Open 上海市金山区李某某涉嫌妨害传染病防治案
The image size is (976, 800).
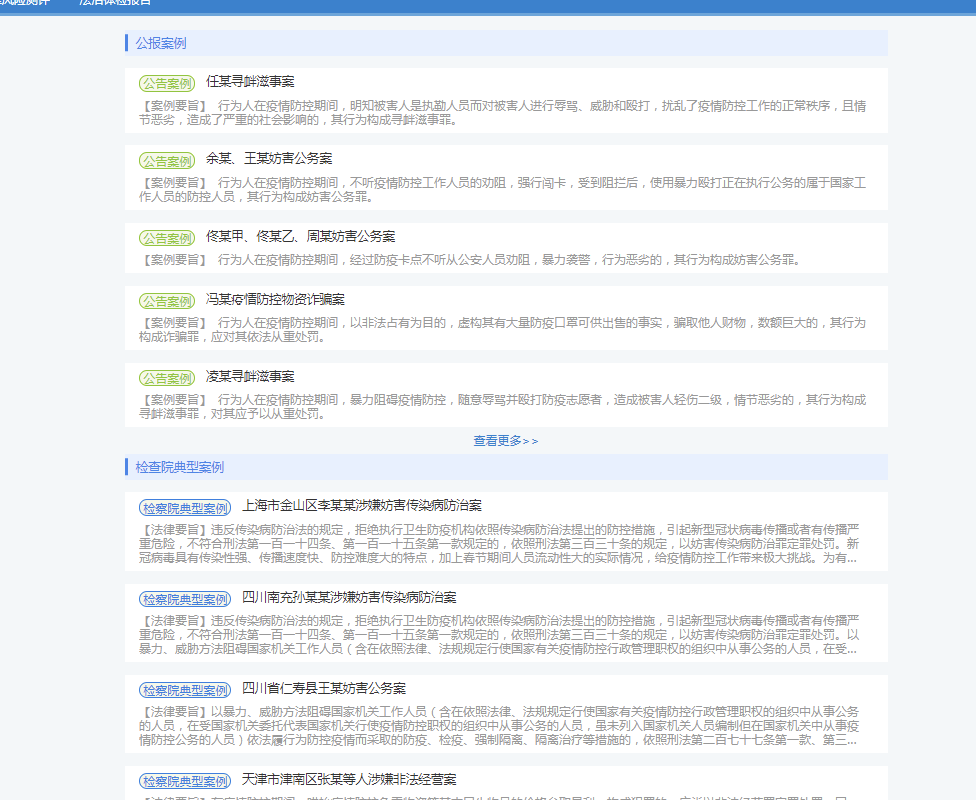coord(362,506)
